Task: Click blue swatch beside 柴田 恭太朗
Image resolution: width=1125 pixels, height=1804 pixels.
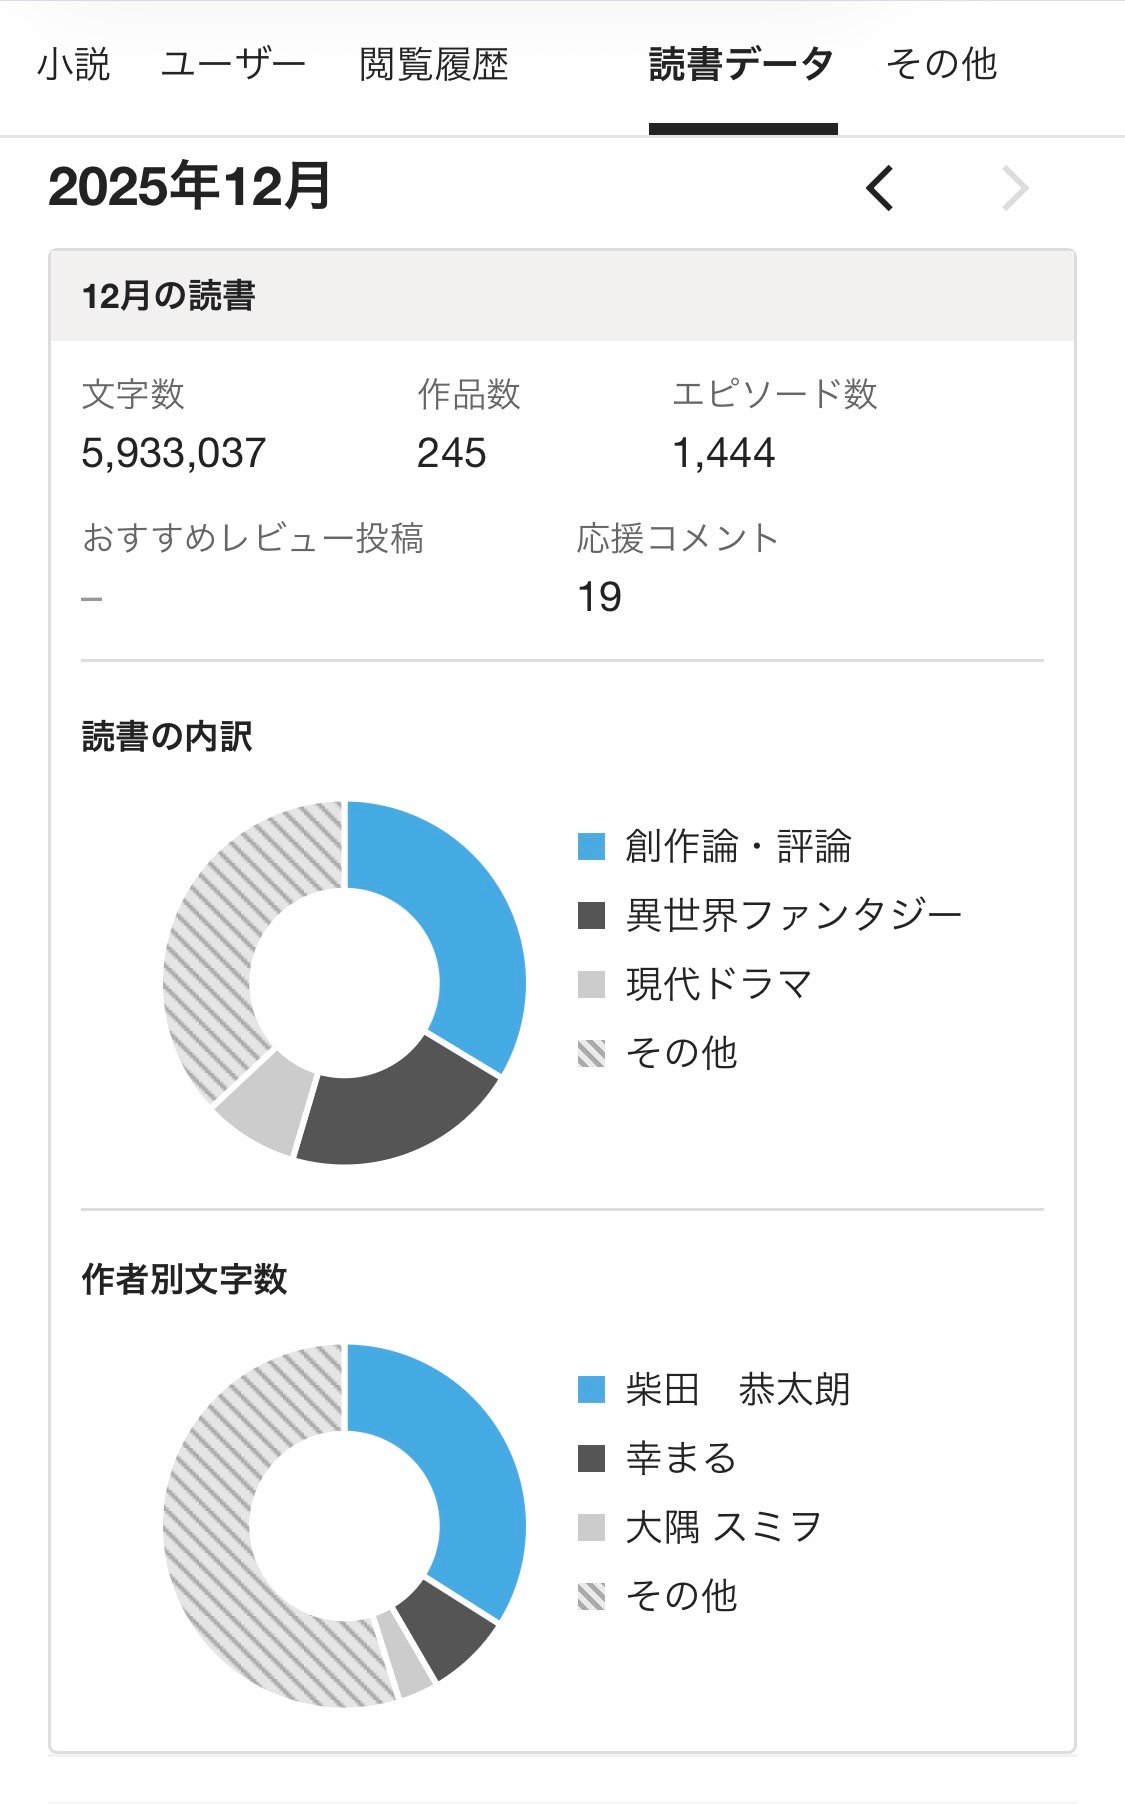Action: point(592,1389)
